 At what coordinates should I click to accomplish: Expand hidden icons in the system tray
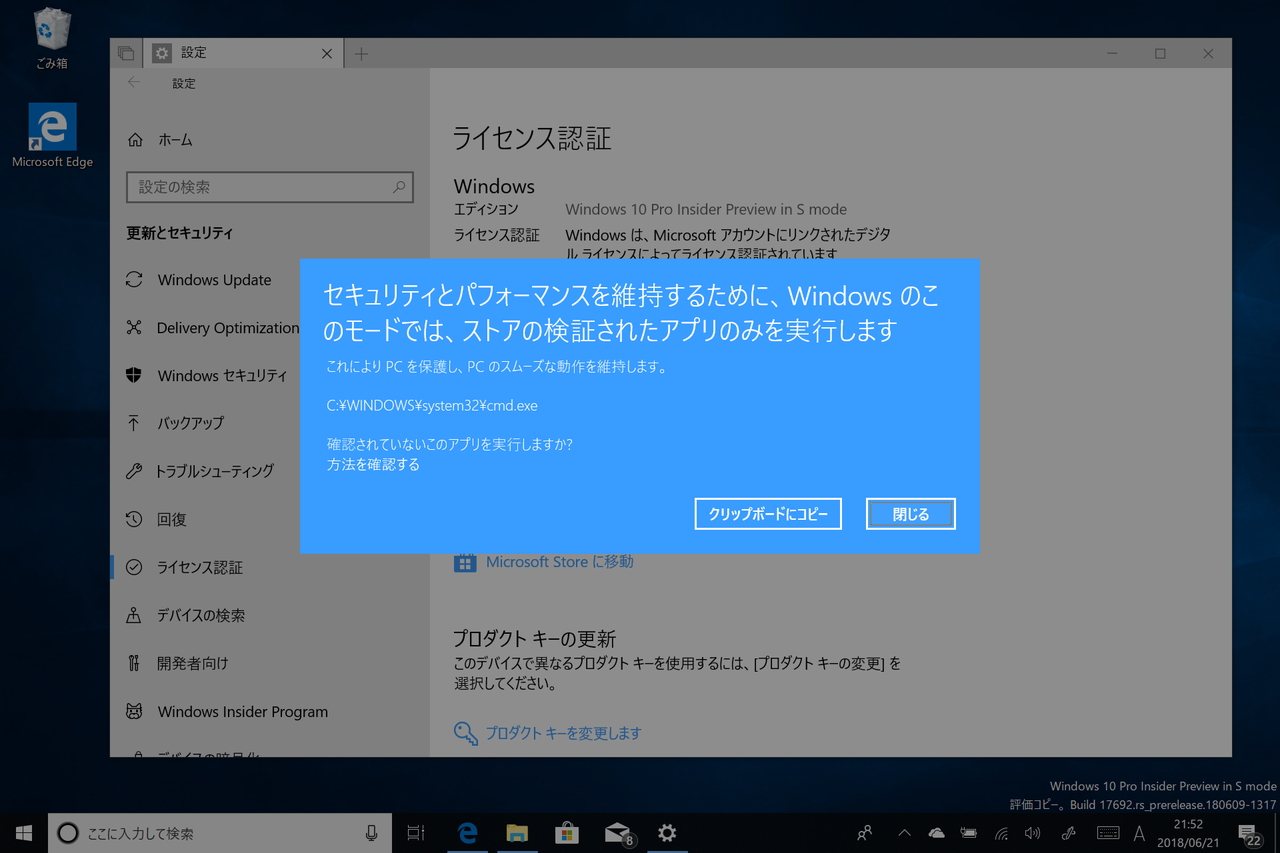(x=903, y=832)
